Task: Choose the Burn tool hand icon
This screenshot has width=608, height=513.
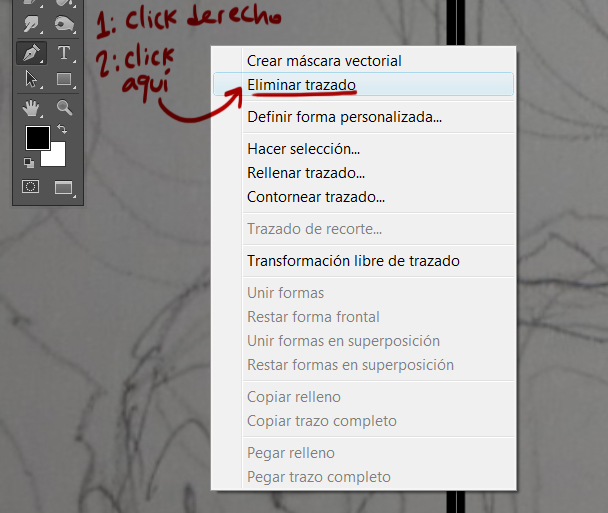Action: point(64,24)
